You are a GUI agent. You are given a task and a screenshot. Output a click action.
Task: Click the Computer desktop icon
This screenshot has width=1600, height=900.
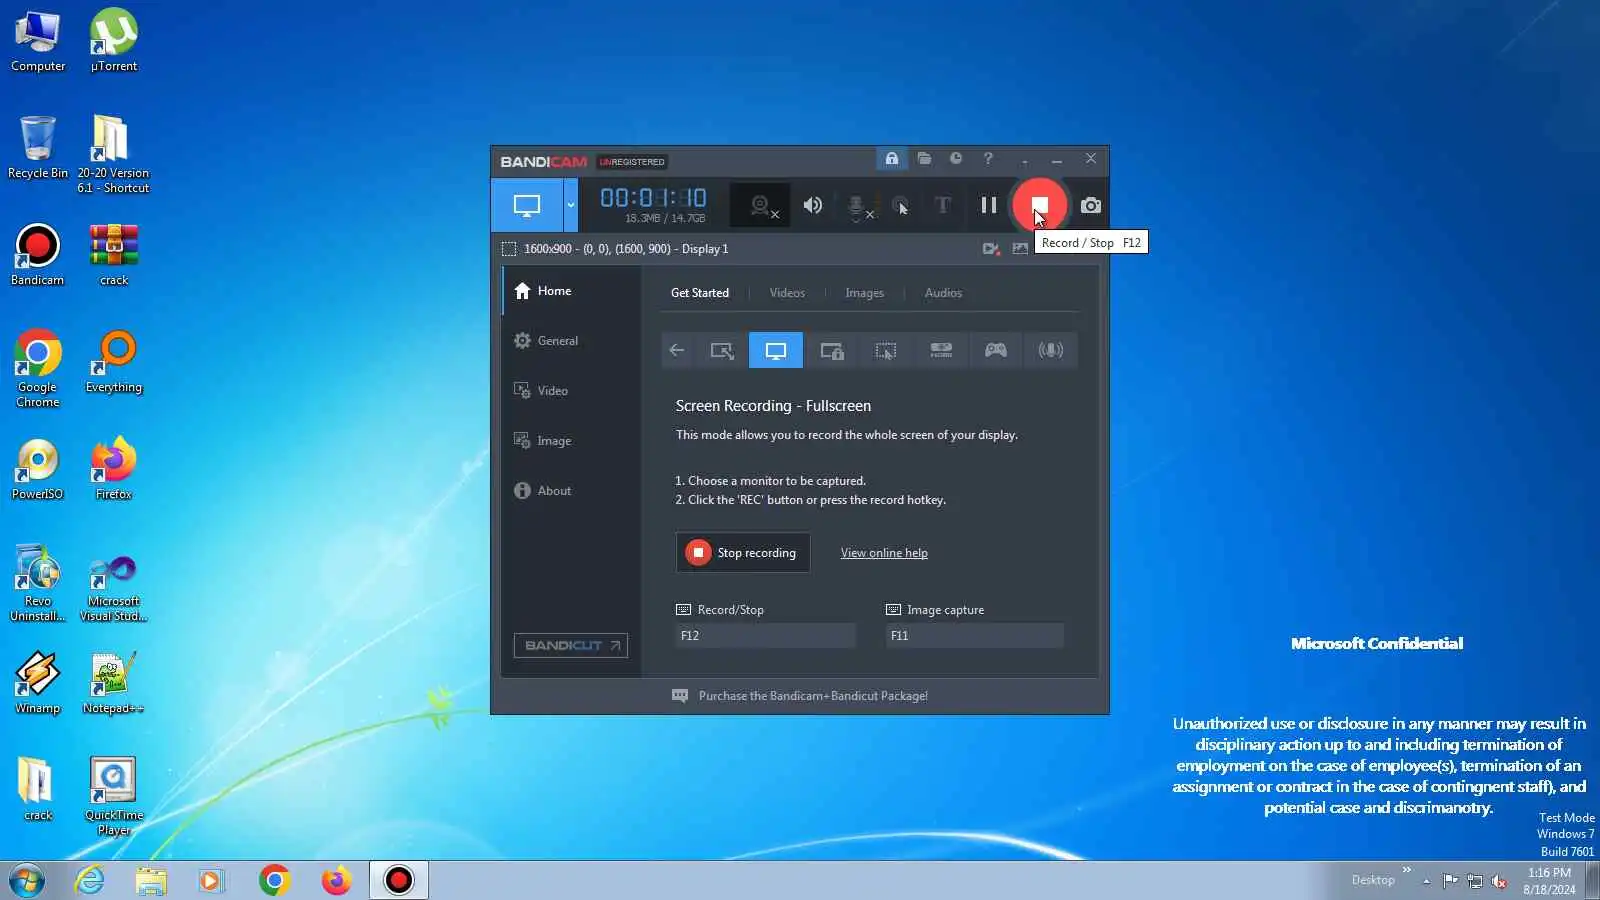point(38,41)
